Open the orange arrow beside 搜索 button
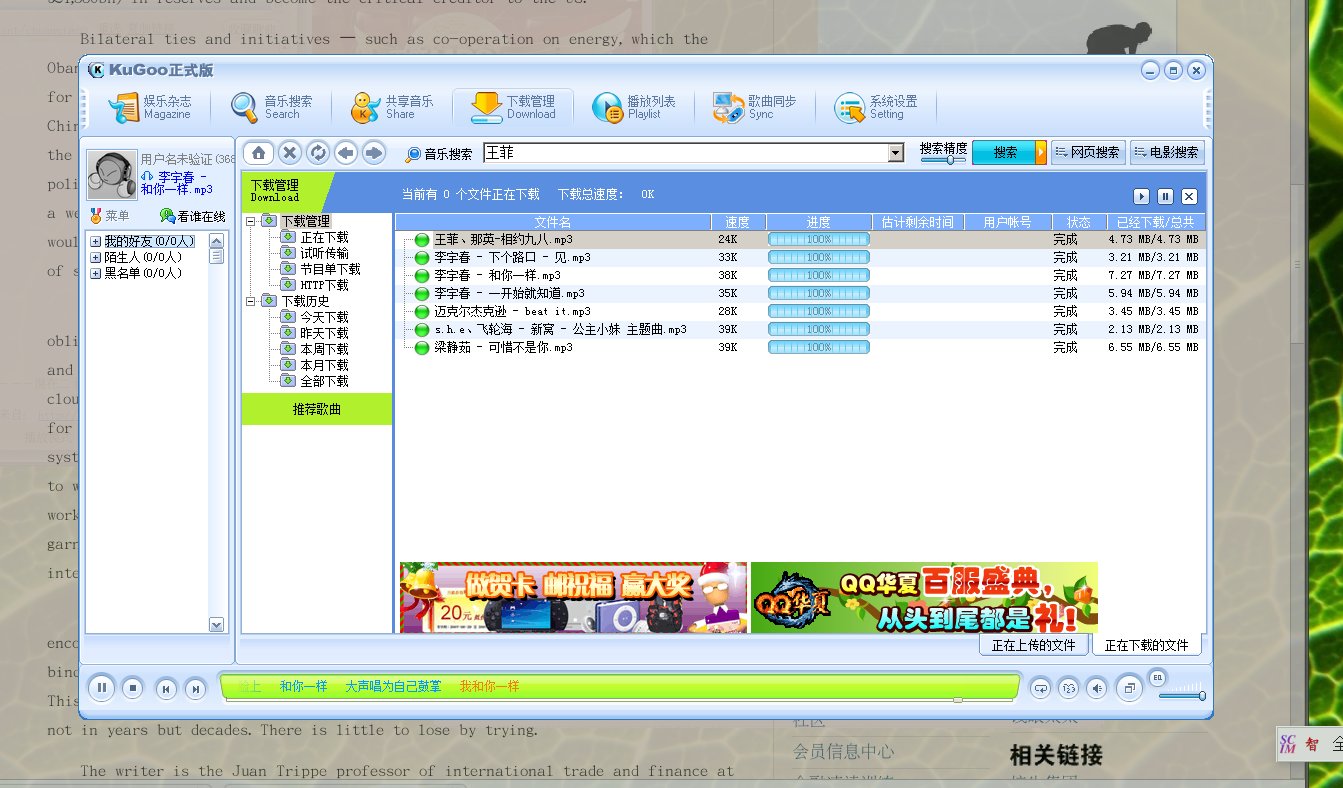The image size is (1343, 788). click(1041, 153)
